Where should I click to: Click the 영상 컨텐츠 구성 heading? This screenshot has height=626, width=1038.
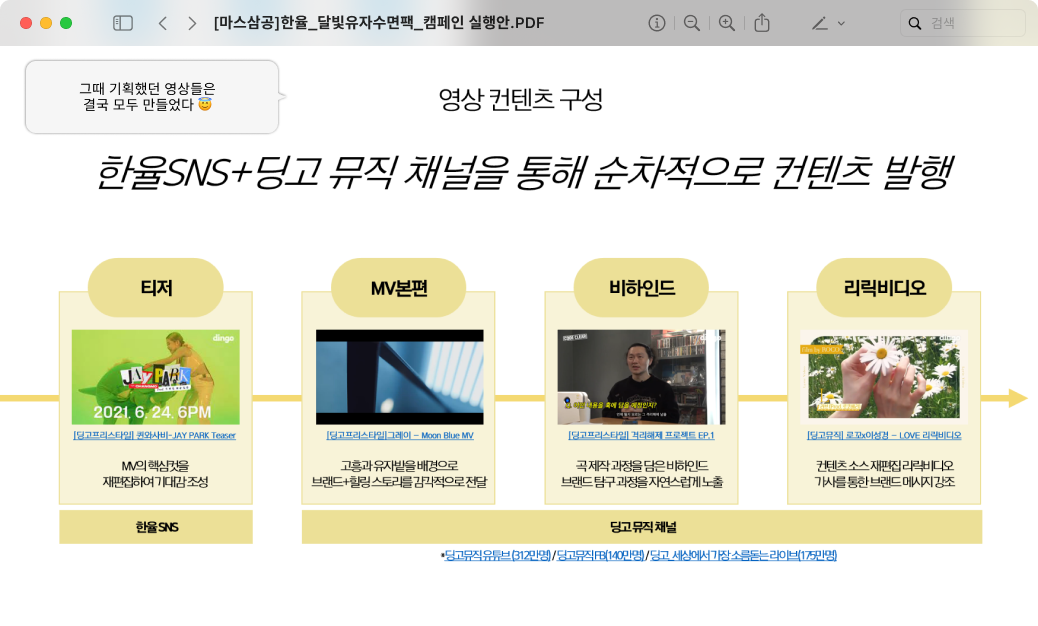(520, 99)
